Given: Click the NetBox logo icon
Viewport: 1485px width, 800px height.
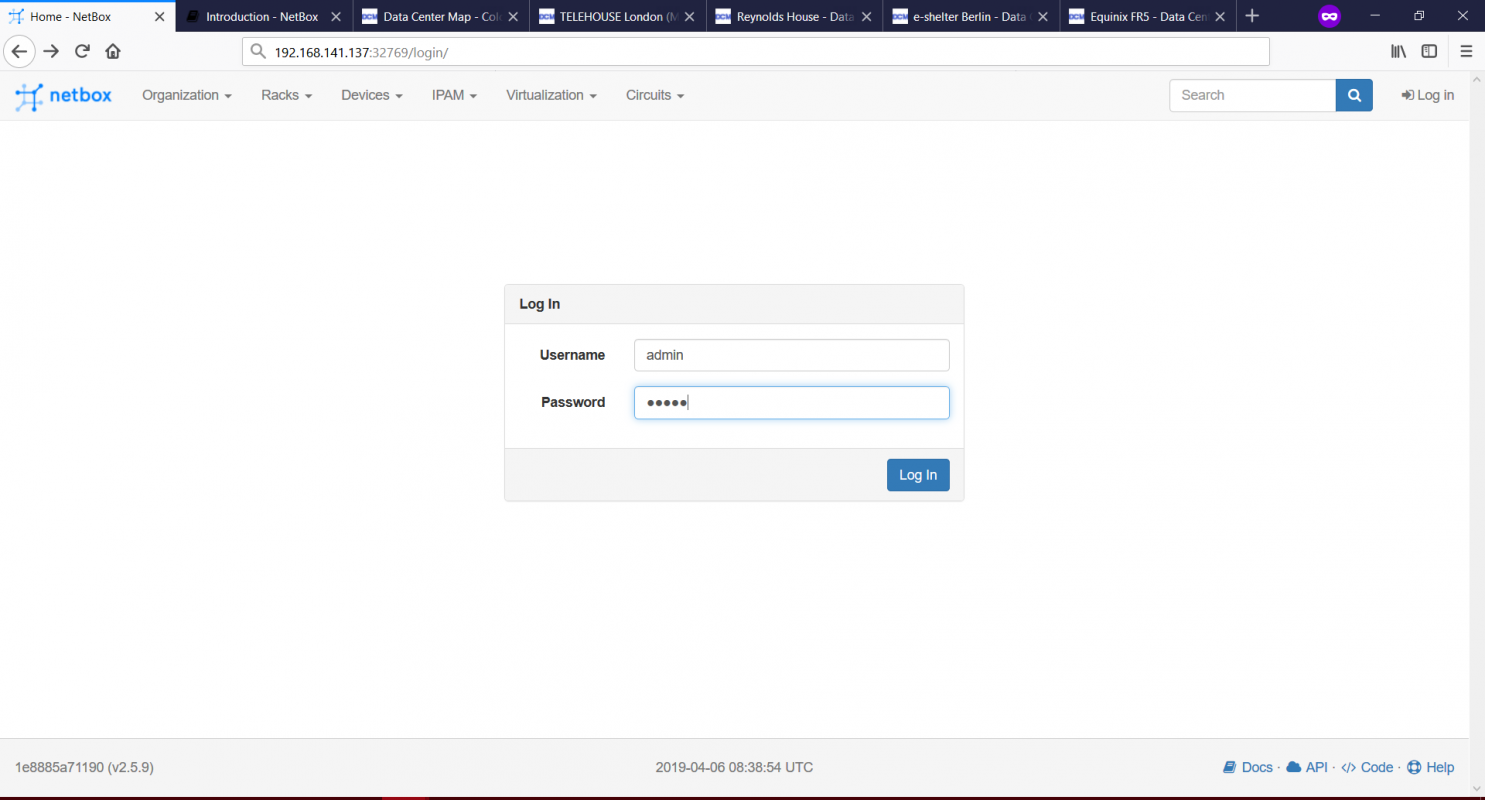Looking at the screenshot, I should (29, 95).
